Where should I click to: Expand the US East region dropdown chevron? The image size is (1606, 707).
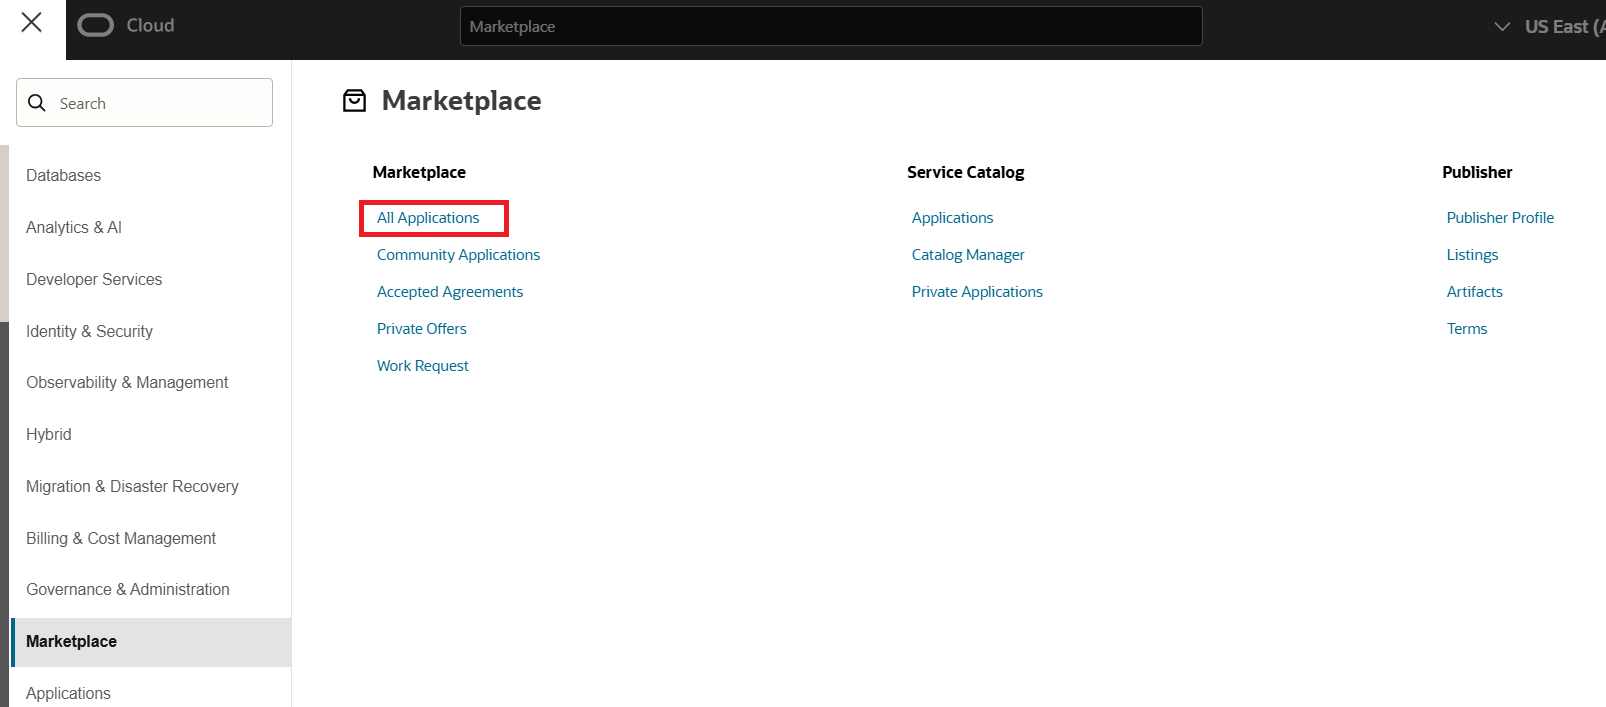[x=1502, y=27]
